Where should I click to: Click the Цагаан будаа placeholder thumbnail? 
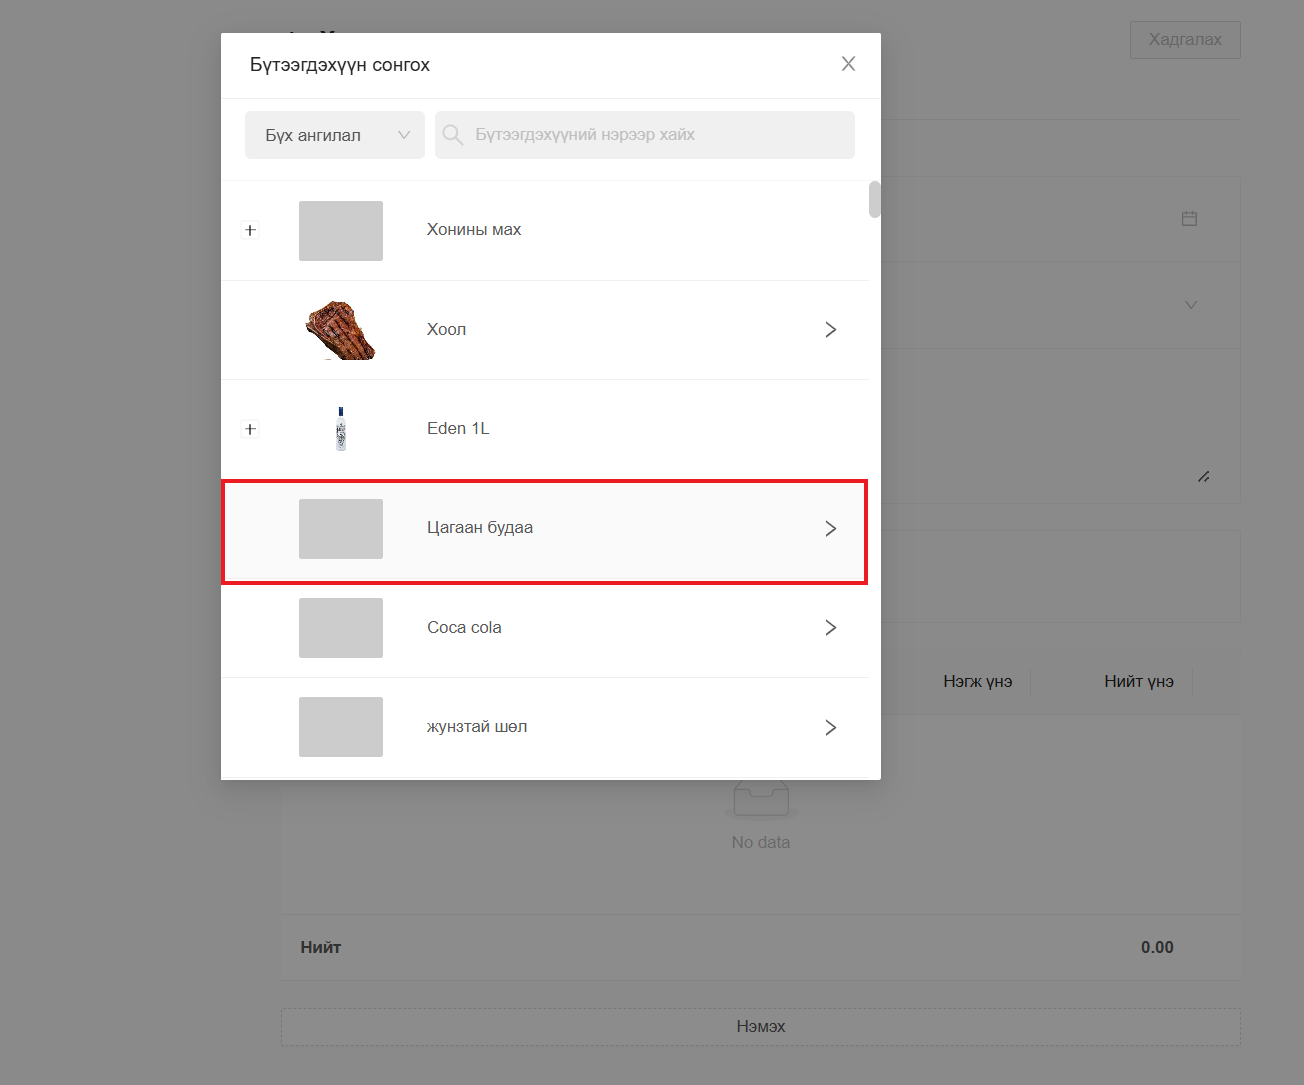[340, 529]
